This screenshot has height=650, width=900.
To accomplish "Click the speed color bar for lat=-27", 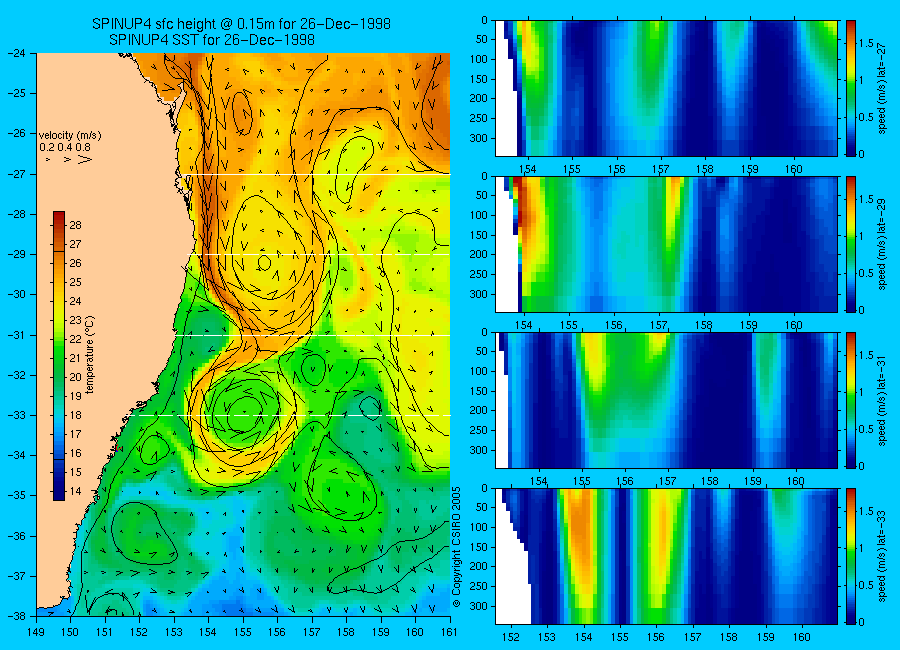I will 851,88.
